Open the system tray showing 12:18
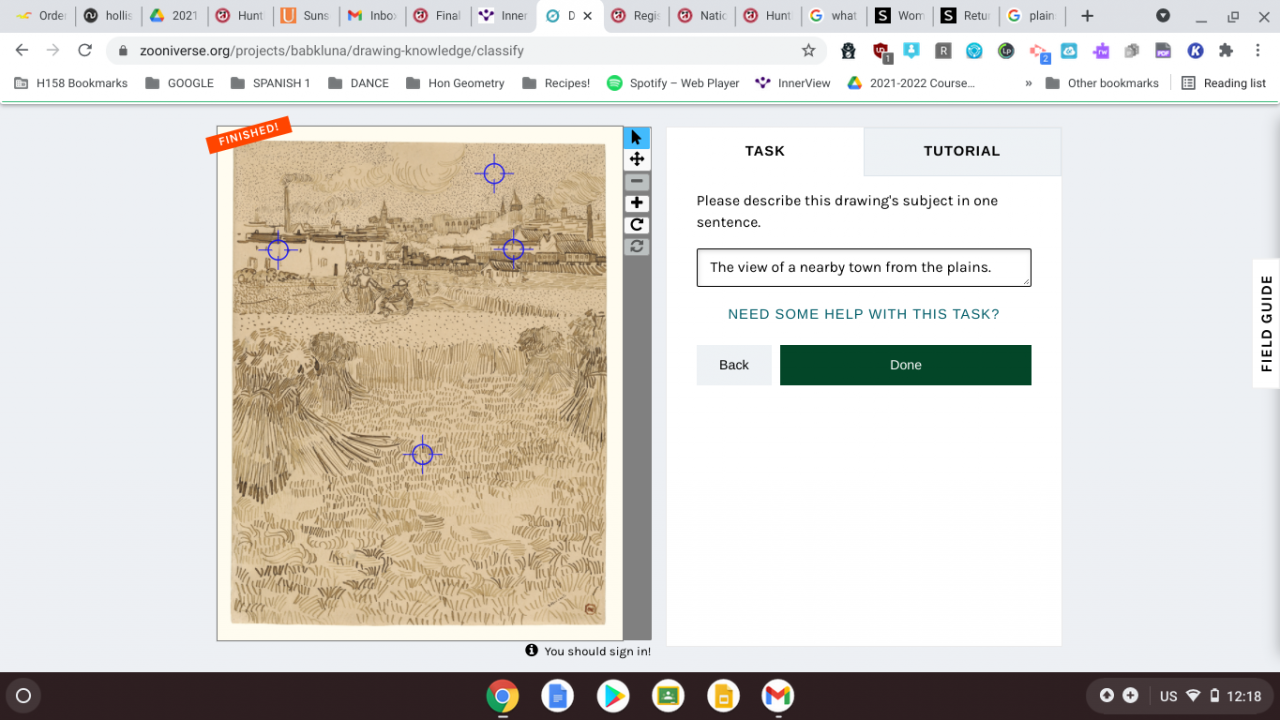This screenshot has height=720, width=1280. pos(1209,696)
